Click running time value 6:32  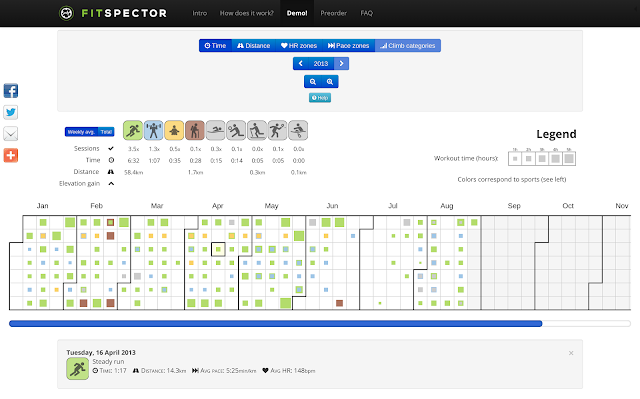[x=133, y=161]
